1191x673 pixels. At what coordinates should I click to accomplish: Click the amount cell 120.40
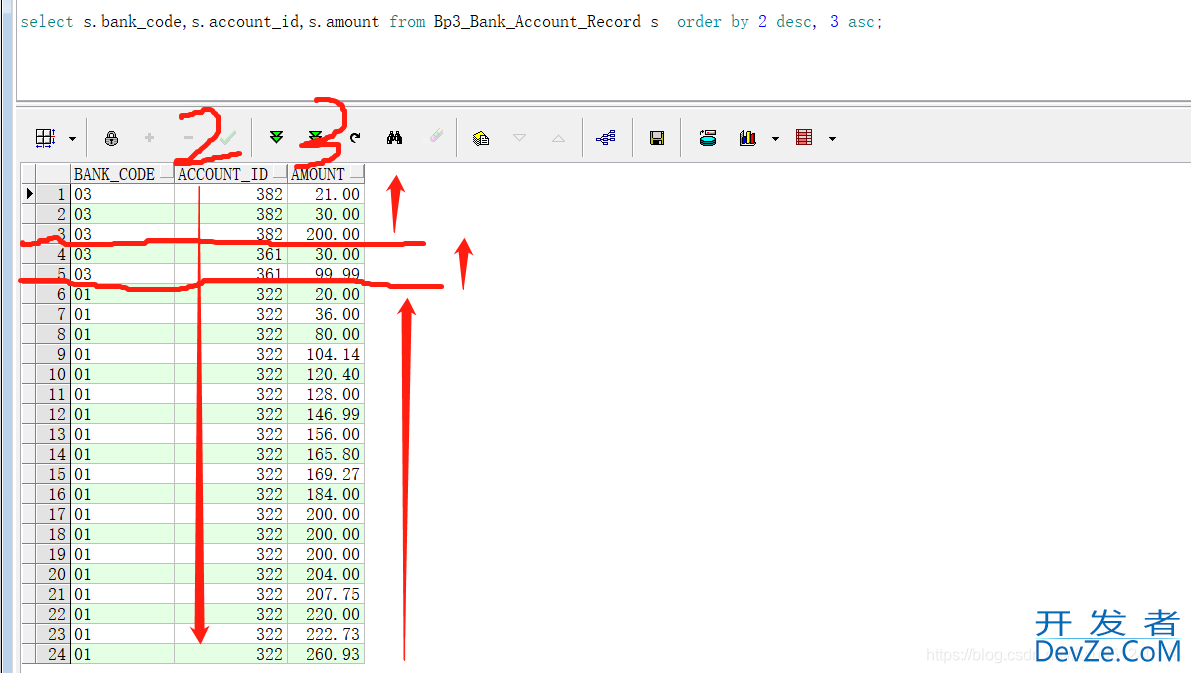pos(326,374)
